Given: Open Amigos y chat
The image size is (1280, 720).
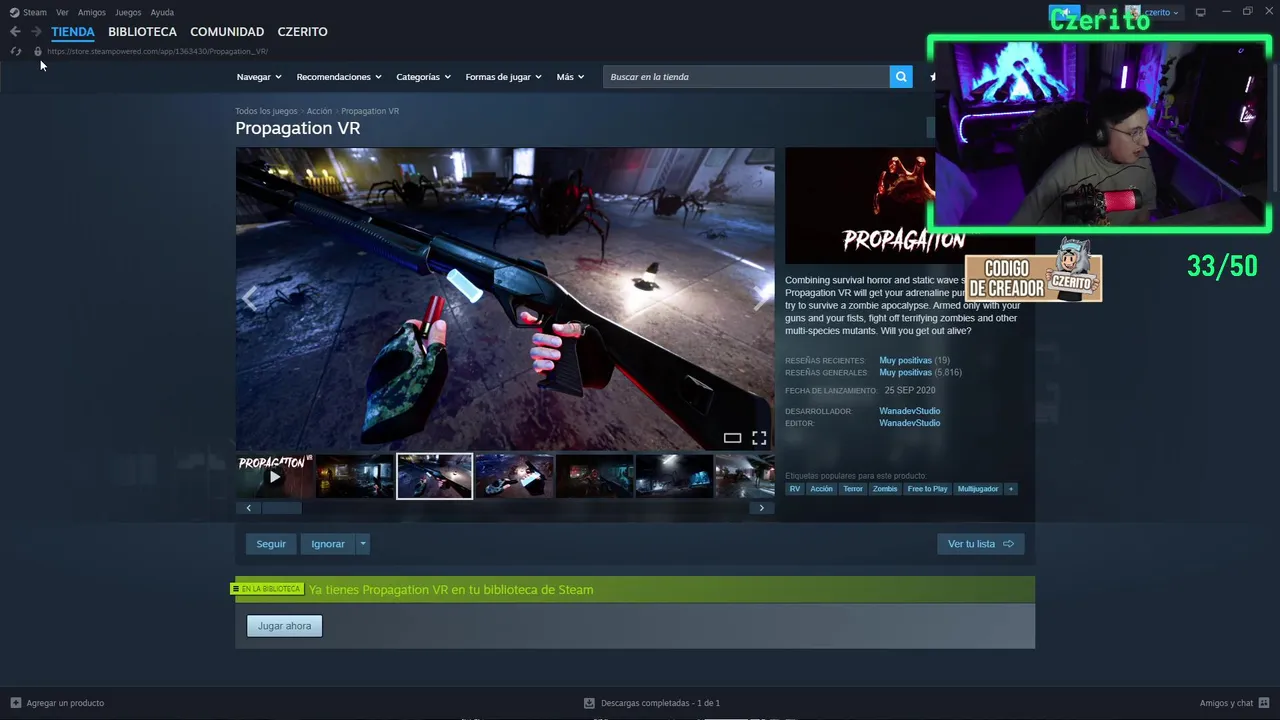Looking at the screenshot, I should [x=1235, y=703].
